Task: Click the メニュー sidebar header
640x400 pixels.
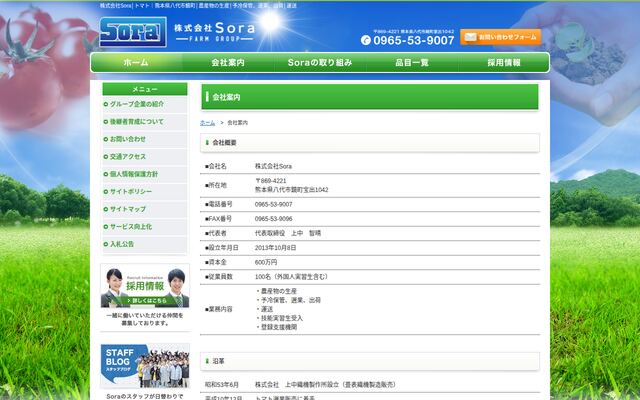Action: pyautogui.click(x=145, y=89)
